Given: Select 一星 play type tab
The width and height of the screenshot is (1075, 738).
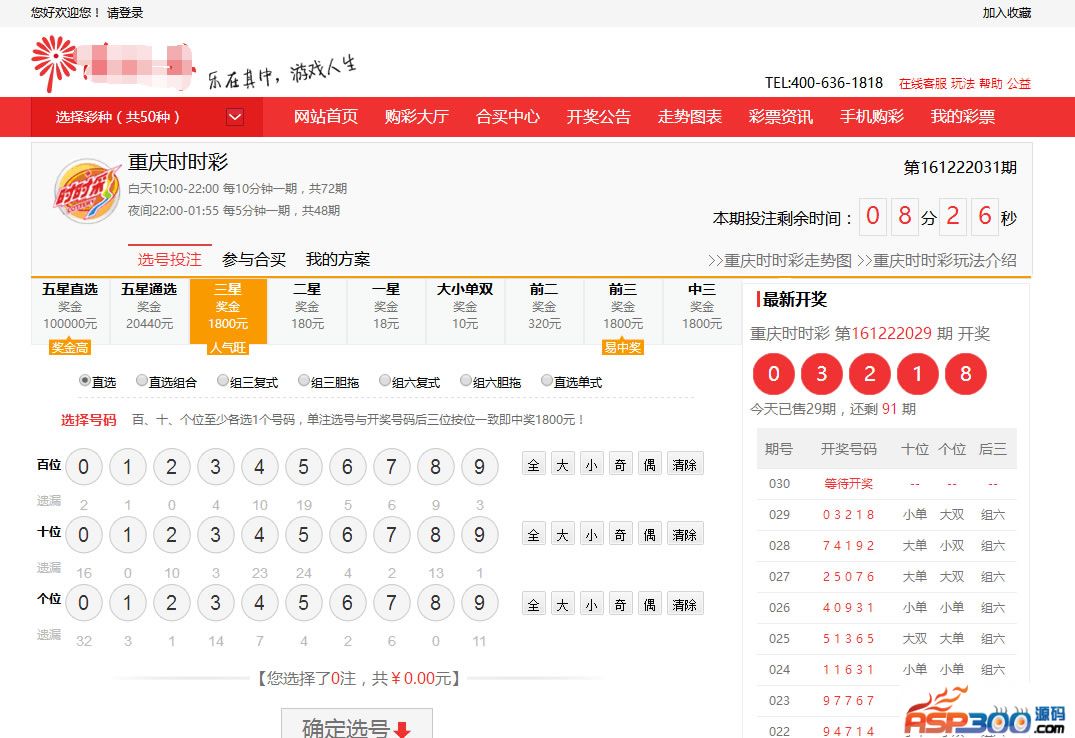Looking at the screenshot, I should (x=386, y=311).
